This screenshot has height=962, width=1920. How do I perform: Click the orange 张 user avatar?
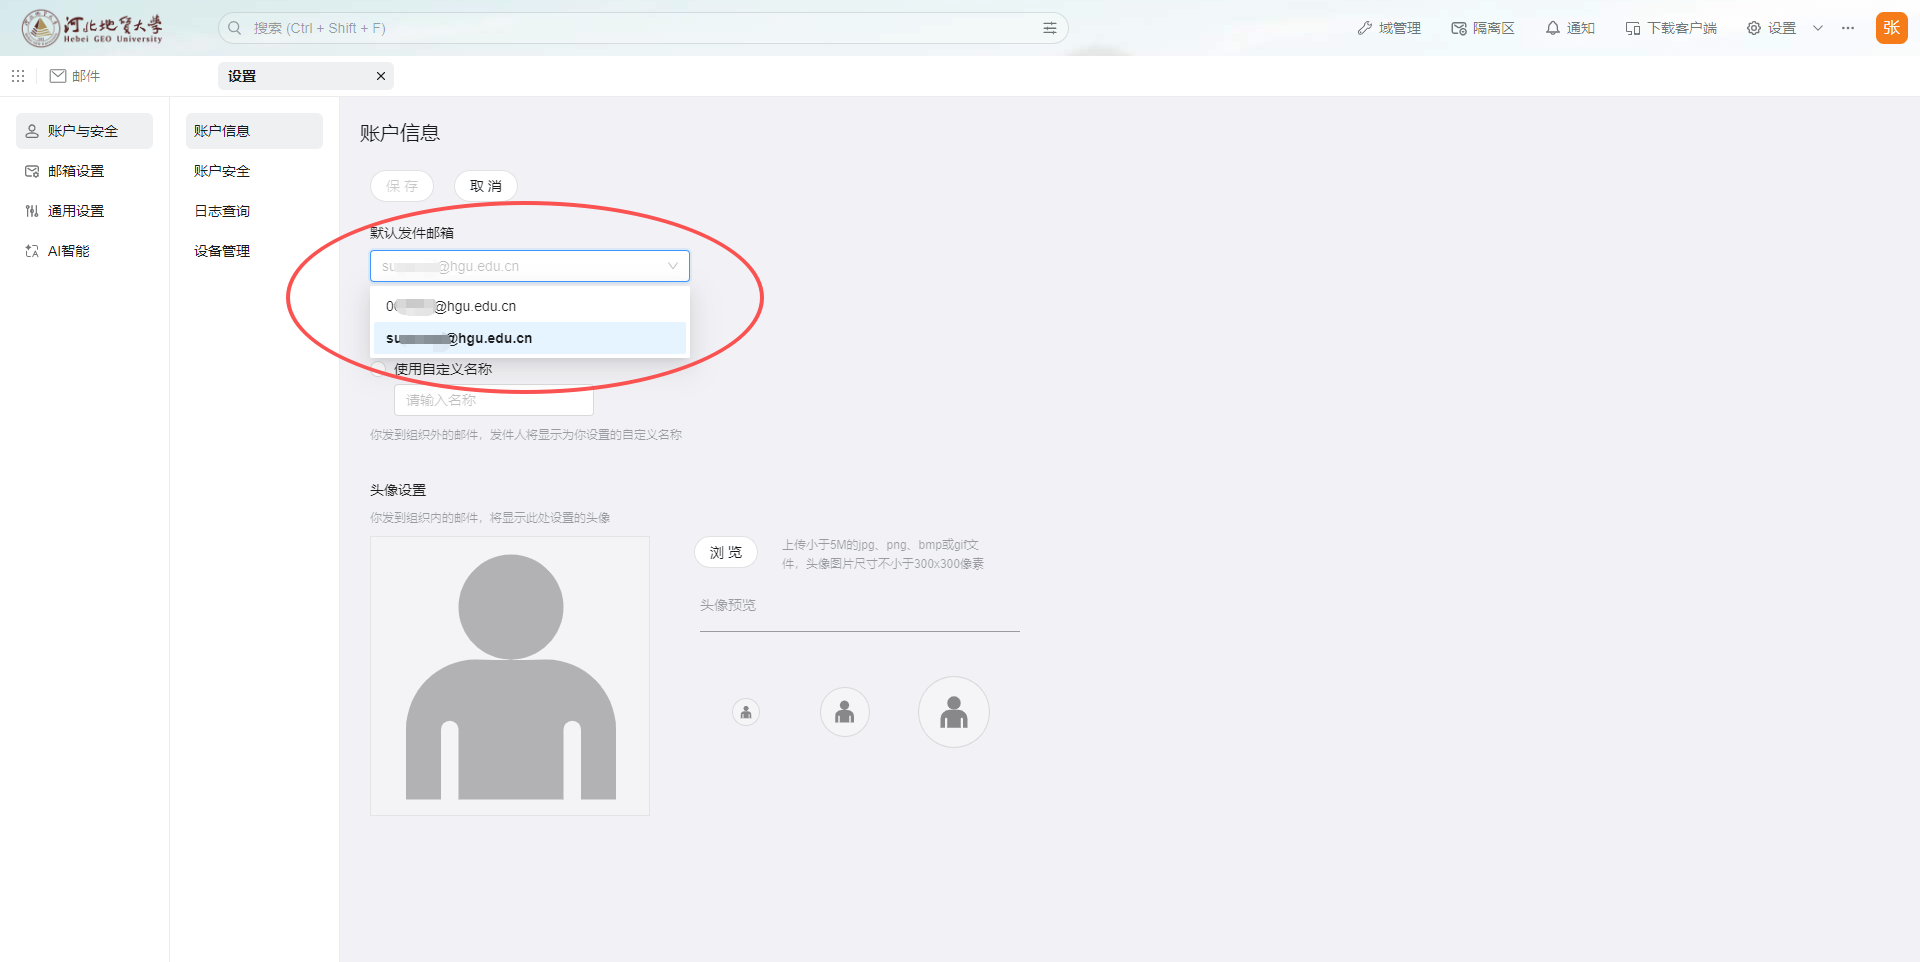coord(1891,28)
